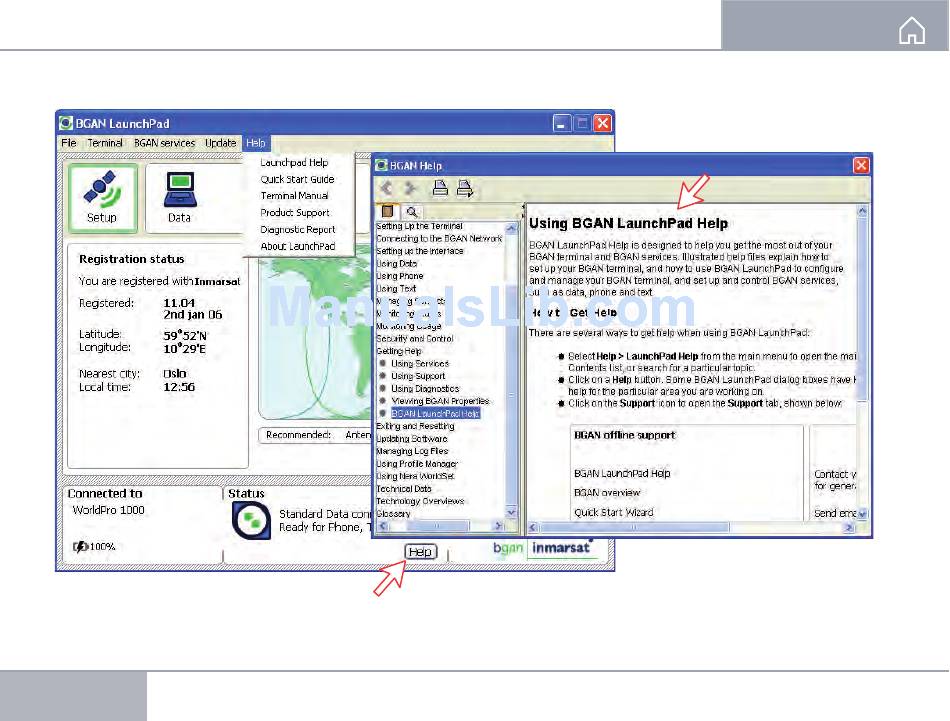Select Setting up the Interface topic
This screenshot has width=950, height=721.
[419, 251]
